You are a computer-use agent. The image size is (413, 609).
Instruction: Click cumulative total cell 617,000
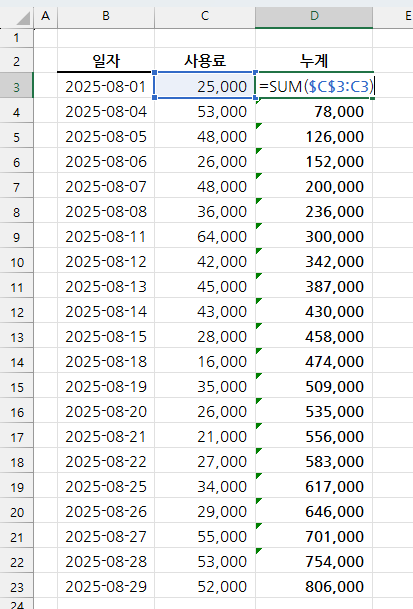(314, 486)
